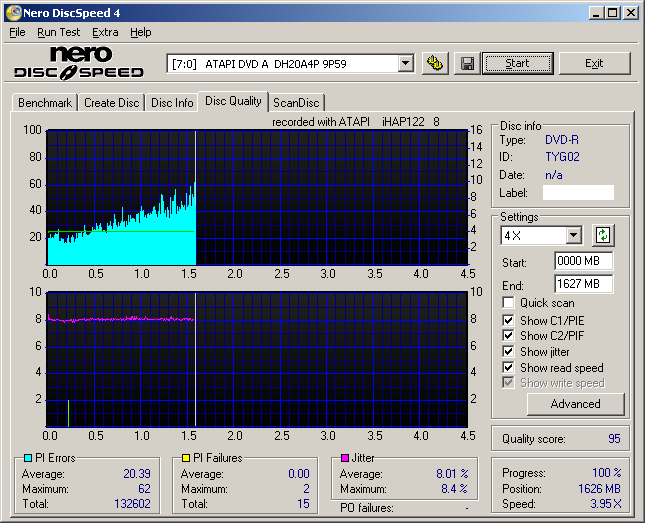The width and height of the screenshot is (645, 523).
Task: Click the PO failures label
Action: click(367, 508)
